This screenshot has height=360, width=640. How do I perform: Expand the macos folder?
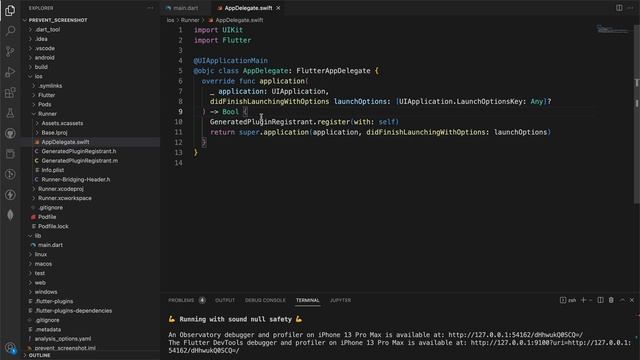point(43,264)
